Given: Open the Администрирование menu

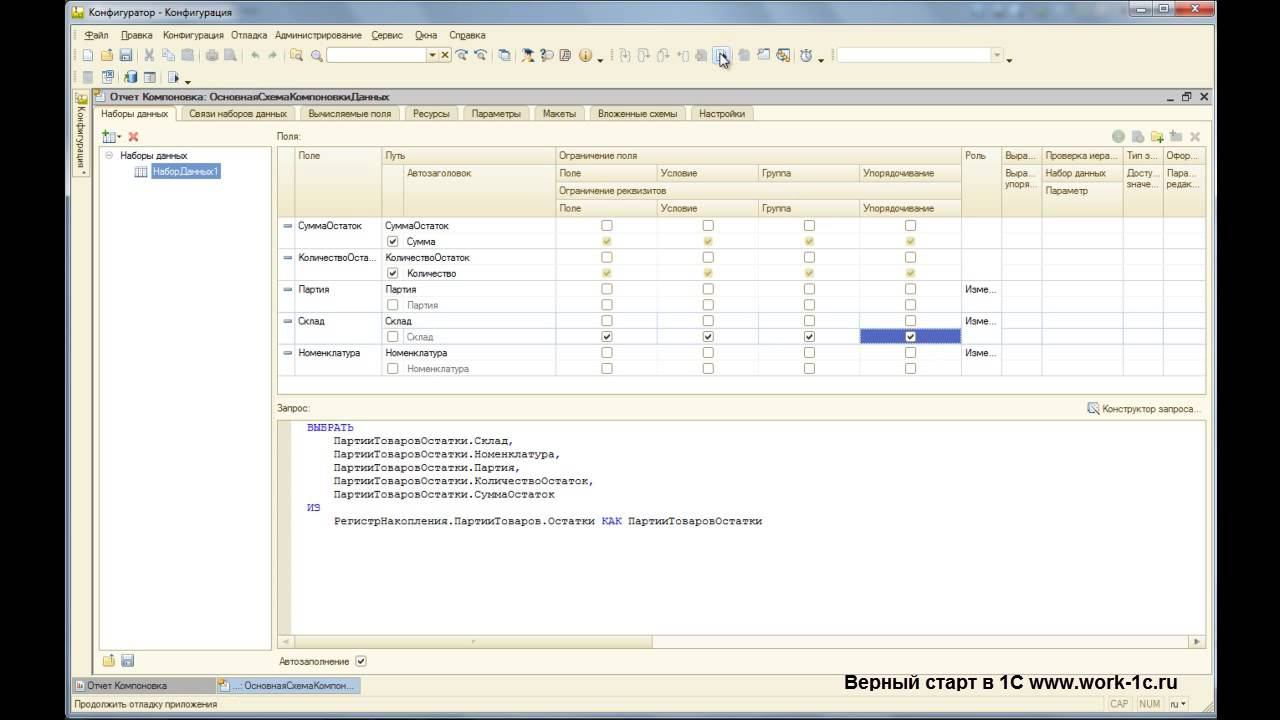Looking at the screenshot, I should click(318, 35).
